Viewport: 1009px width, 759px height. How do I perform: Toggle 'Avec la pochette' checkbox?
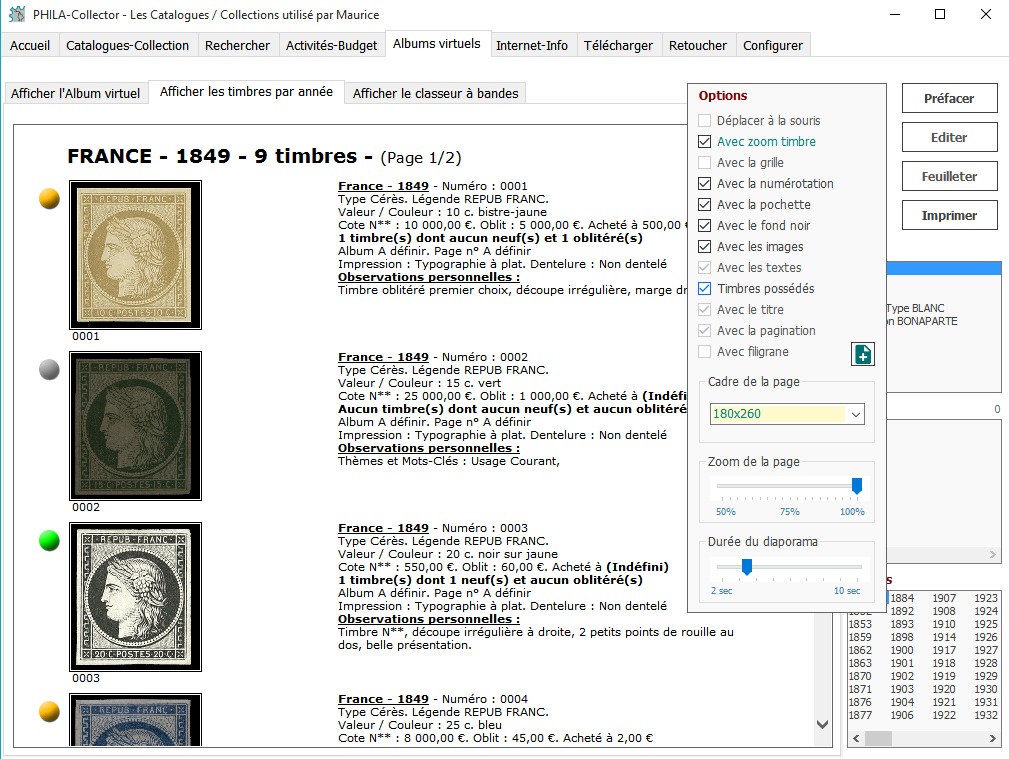[x=705, y=205]
